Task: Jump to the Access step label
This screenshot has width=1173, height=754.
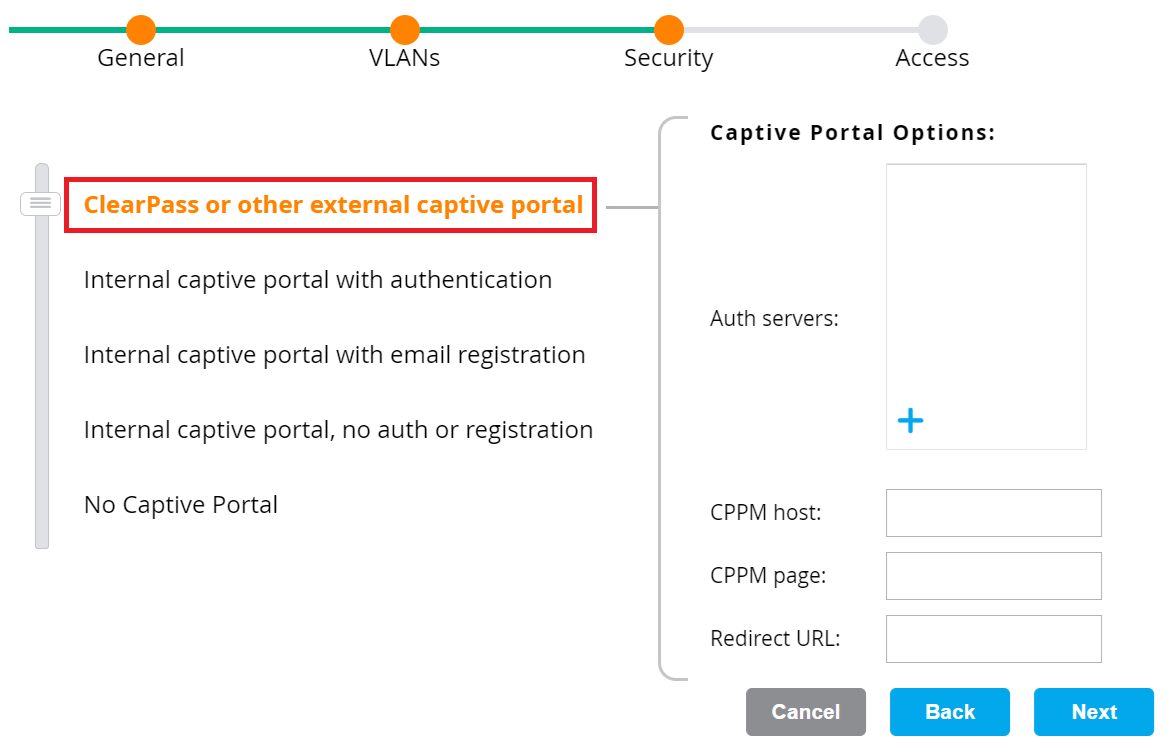Action: point(932,58)
